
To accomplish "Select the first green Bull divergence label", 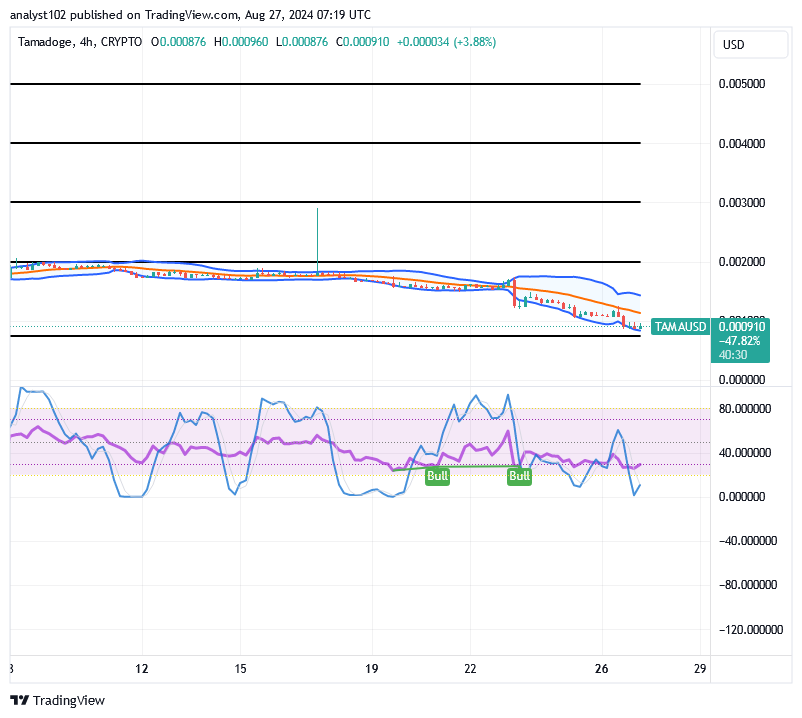I will tap(437, 476).
